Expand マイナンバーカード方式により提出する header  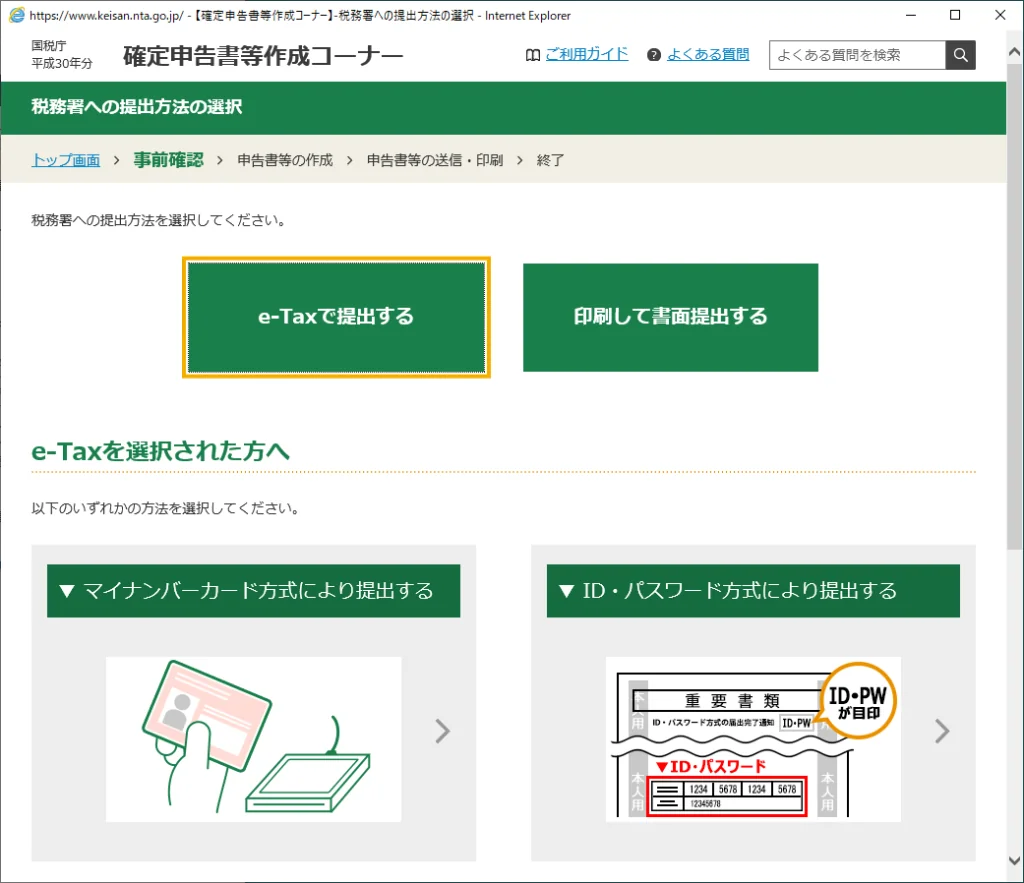click(x=253, y=591)
